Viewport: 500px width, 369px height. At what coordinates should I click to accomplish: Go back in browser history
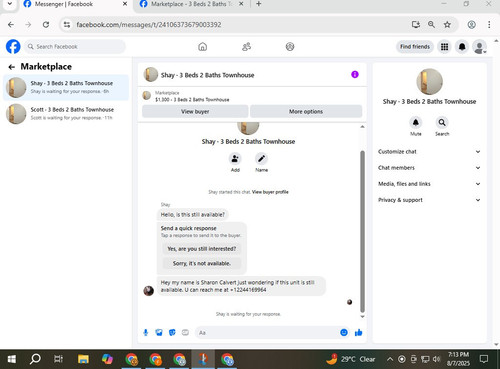(x=11, y=25)
